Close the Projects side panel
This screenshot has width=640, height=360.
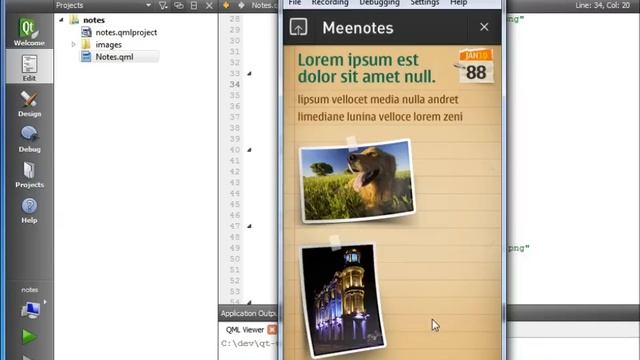pos(209,5)
